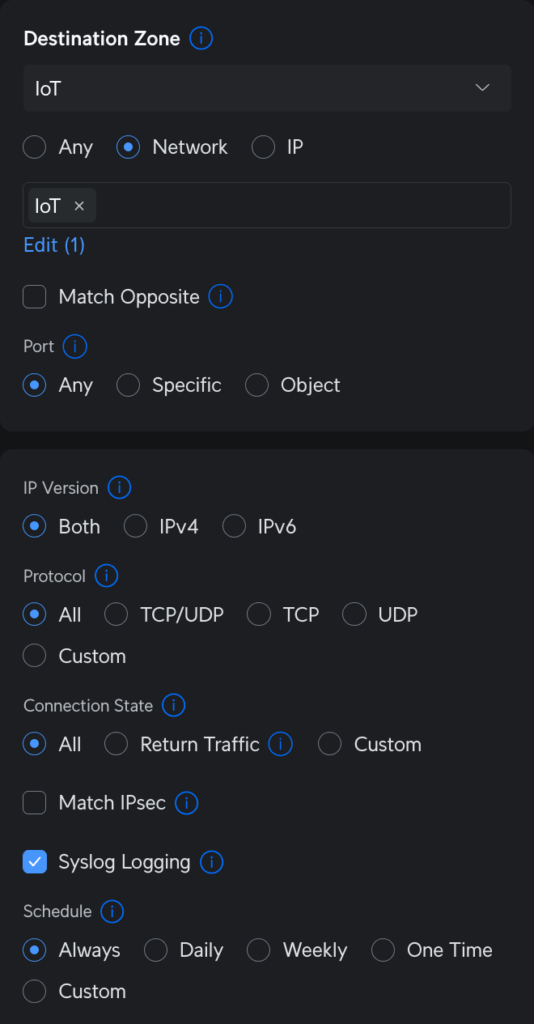534x1024 pixels.
Task: Show the Syslog Logging info icon
Action: click(x=212, y=862)
